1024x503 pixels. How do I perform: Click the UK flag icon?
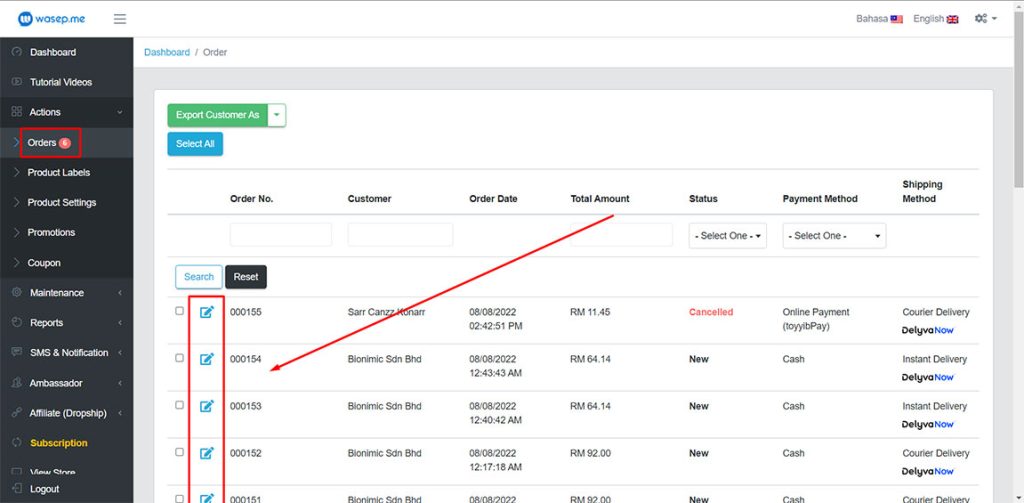pos(952,19)
